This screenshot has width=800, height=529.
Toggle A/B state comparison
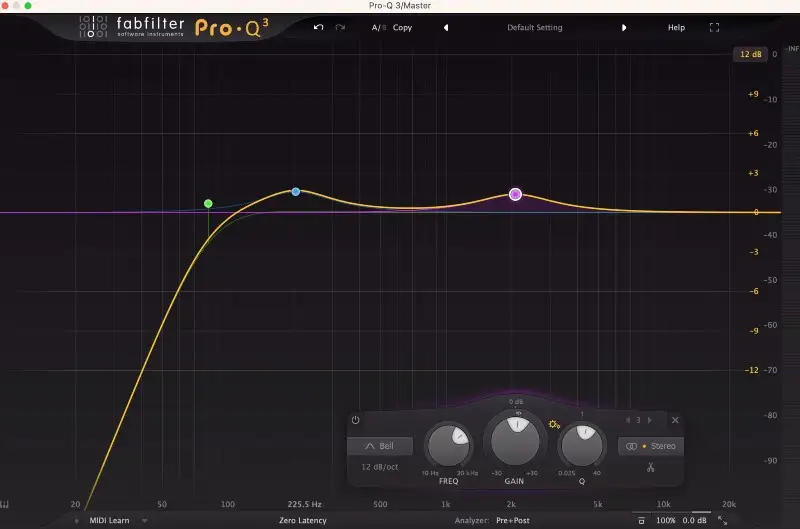[379, 27]
